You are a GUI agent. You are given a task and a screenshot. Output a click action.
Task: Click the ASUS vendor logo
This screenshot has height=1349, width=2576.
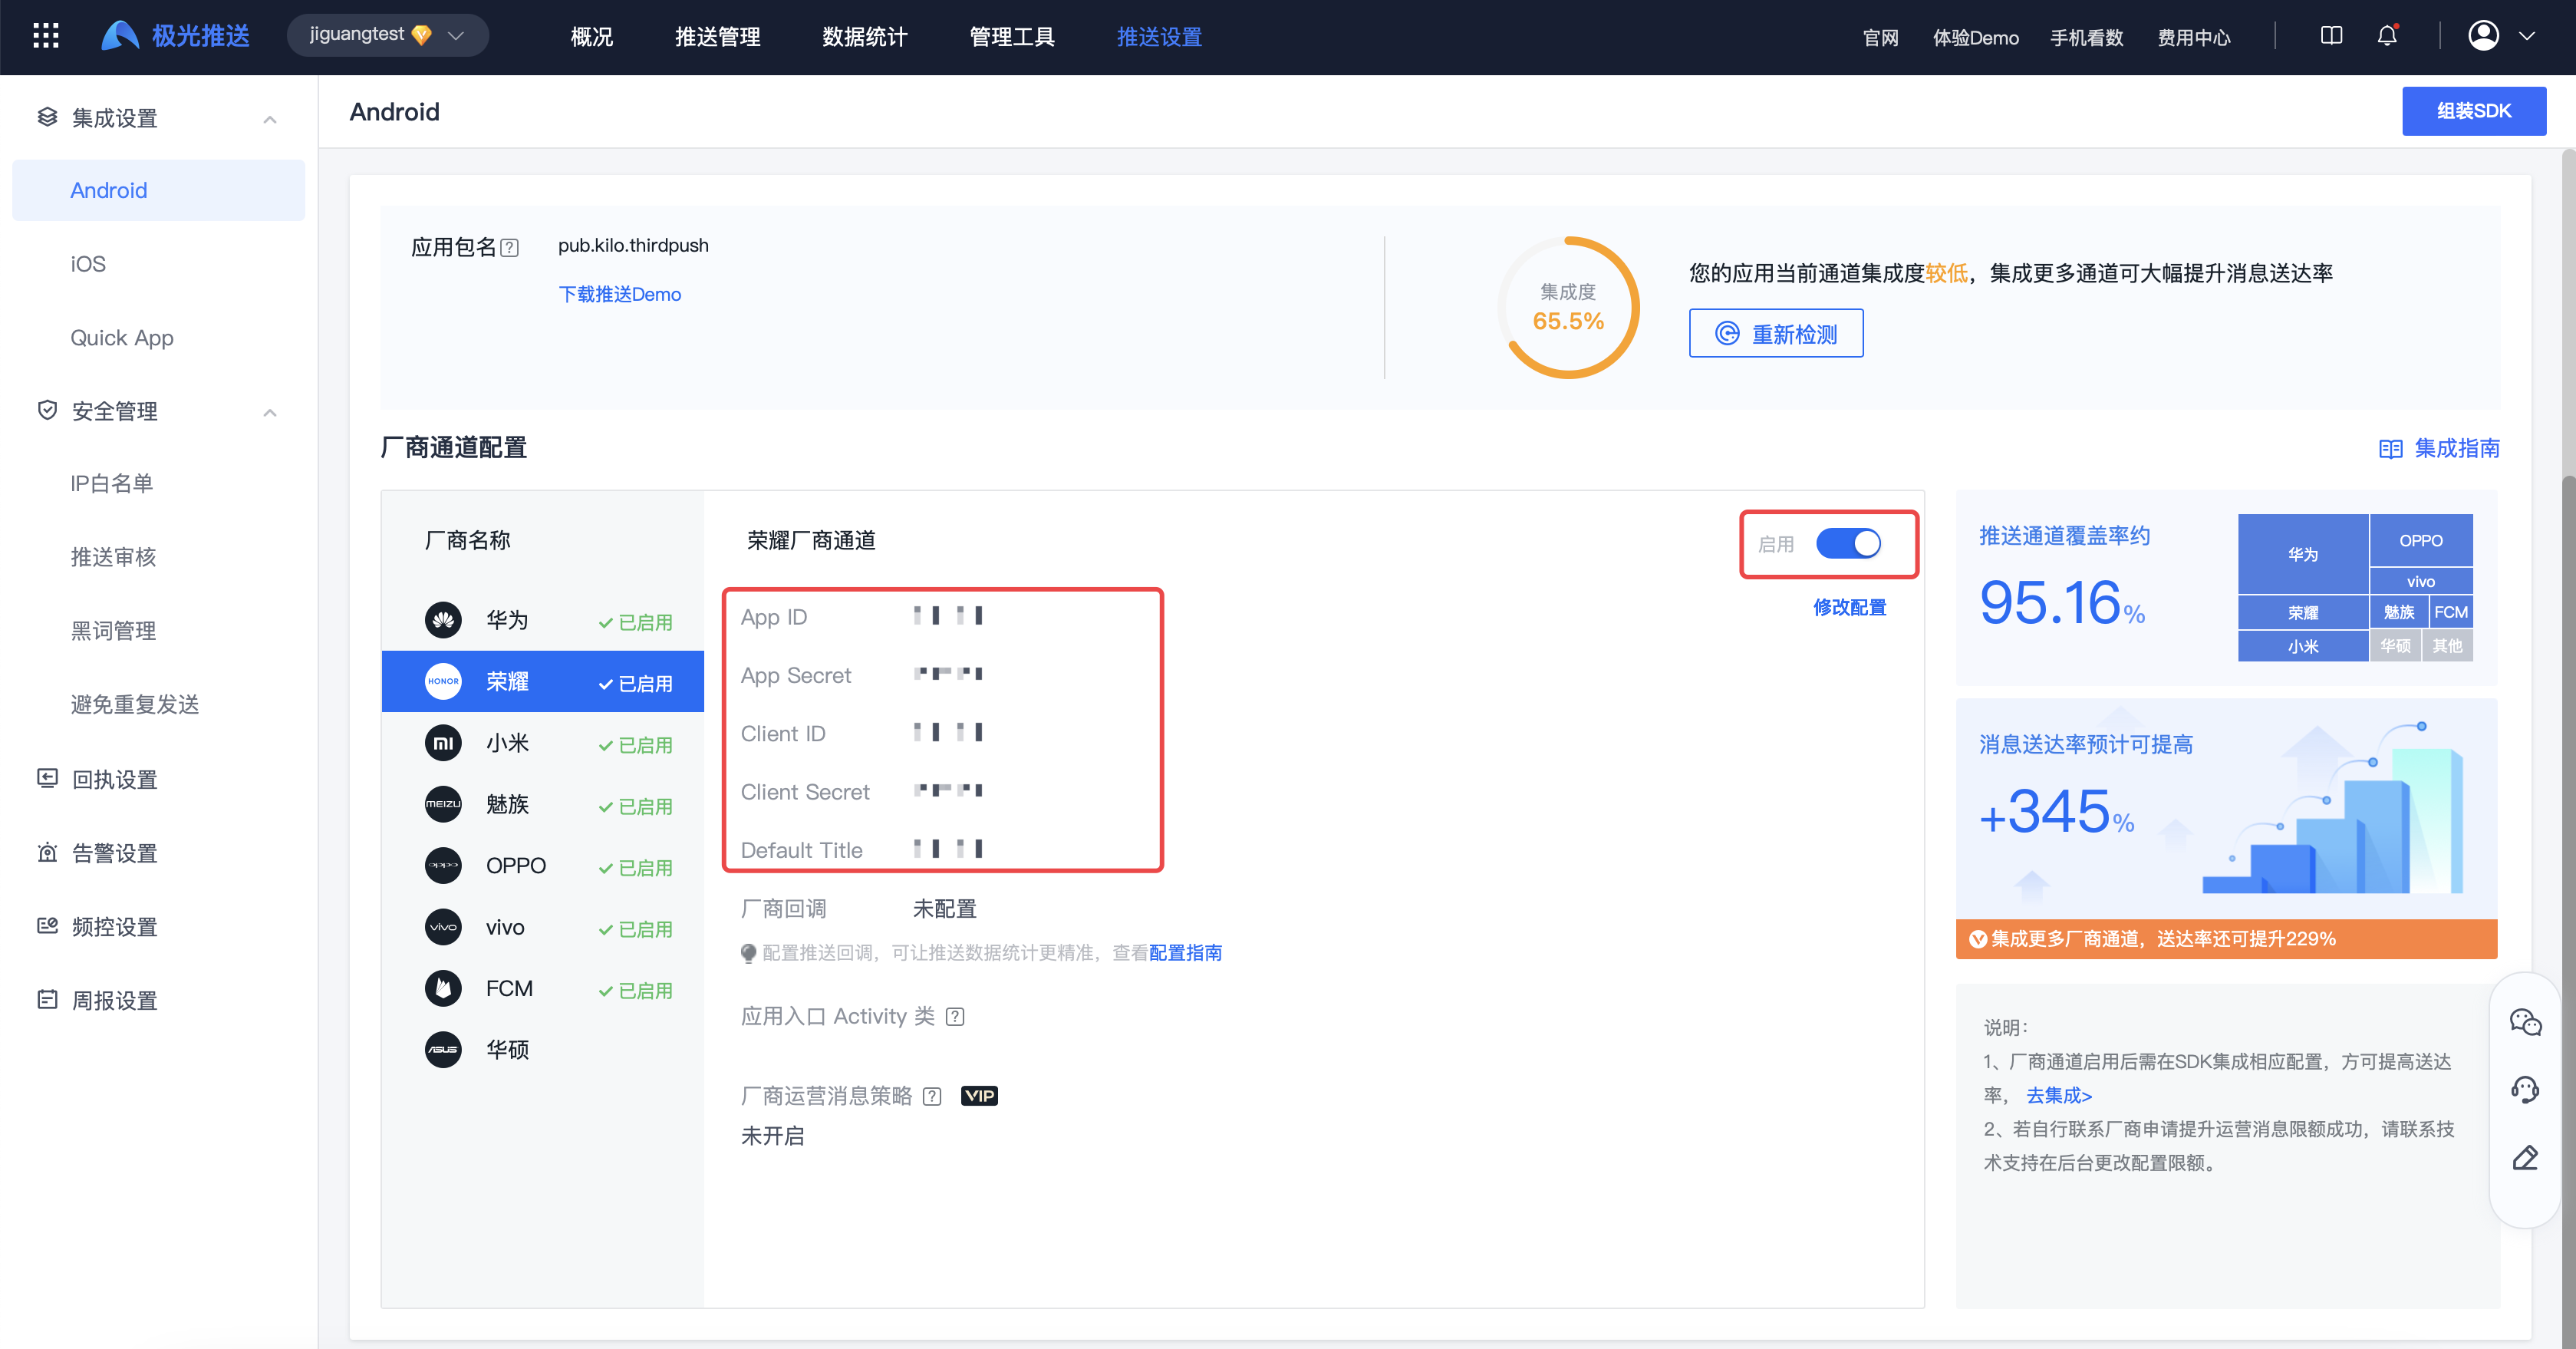443,1050
